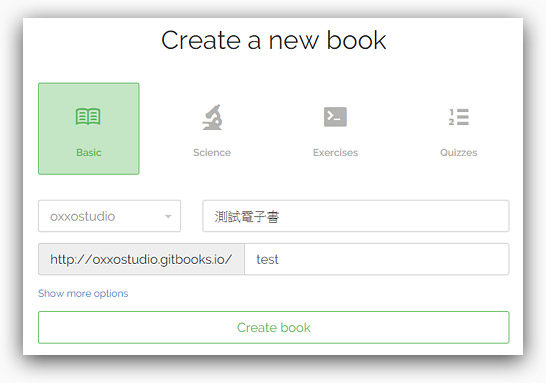Click the Exercises label text
The width and height of the screenshot is (546, 383).
pyautogui.click(x=335, y=153)
